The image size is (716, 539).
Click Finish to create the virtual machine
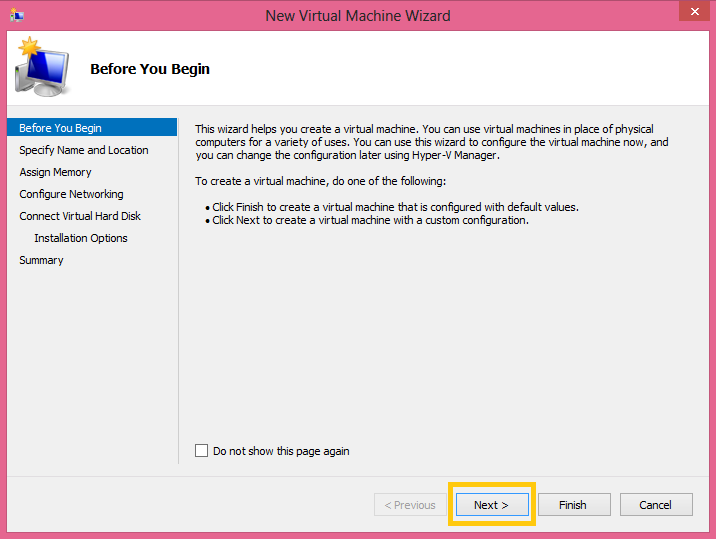[x=574, y=504]
